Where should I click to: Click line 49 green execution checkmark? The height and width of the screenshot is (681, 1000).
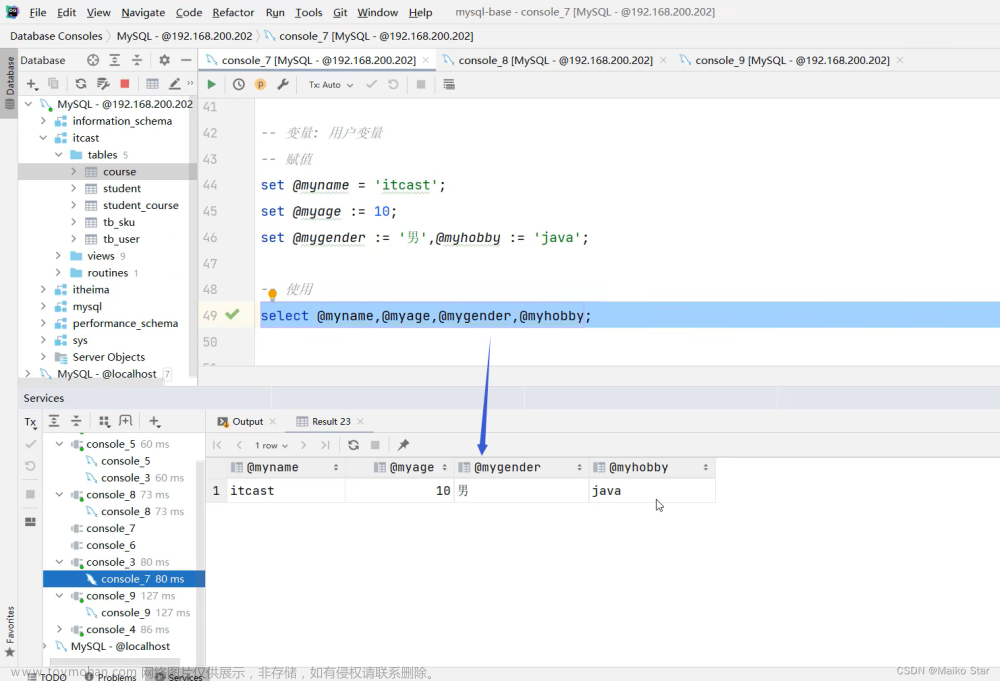[232, 314]
